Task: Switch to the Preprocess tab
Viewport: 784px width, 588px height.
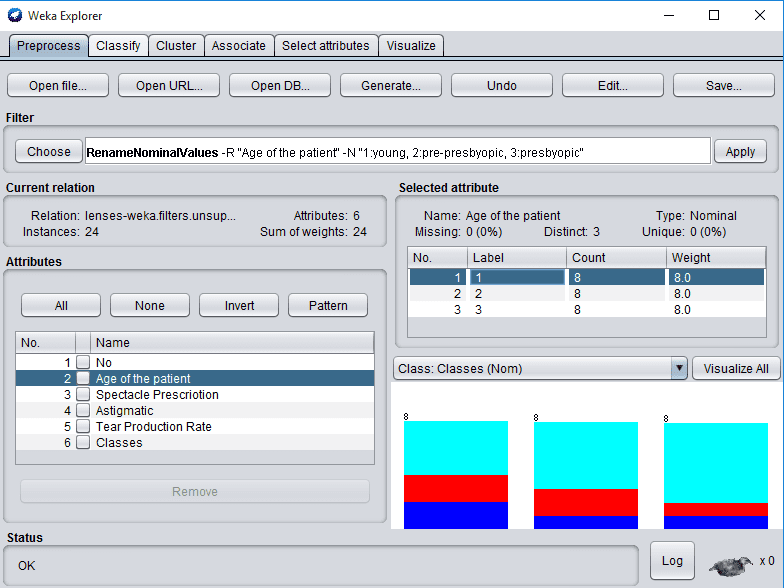Action: 48,46
